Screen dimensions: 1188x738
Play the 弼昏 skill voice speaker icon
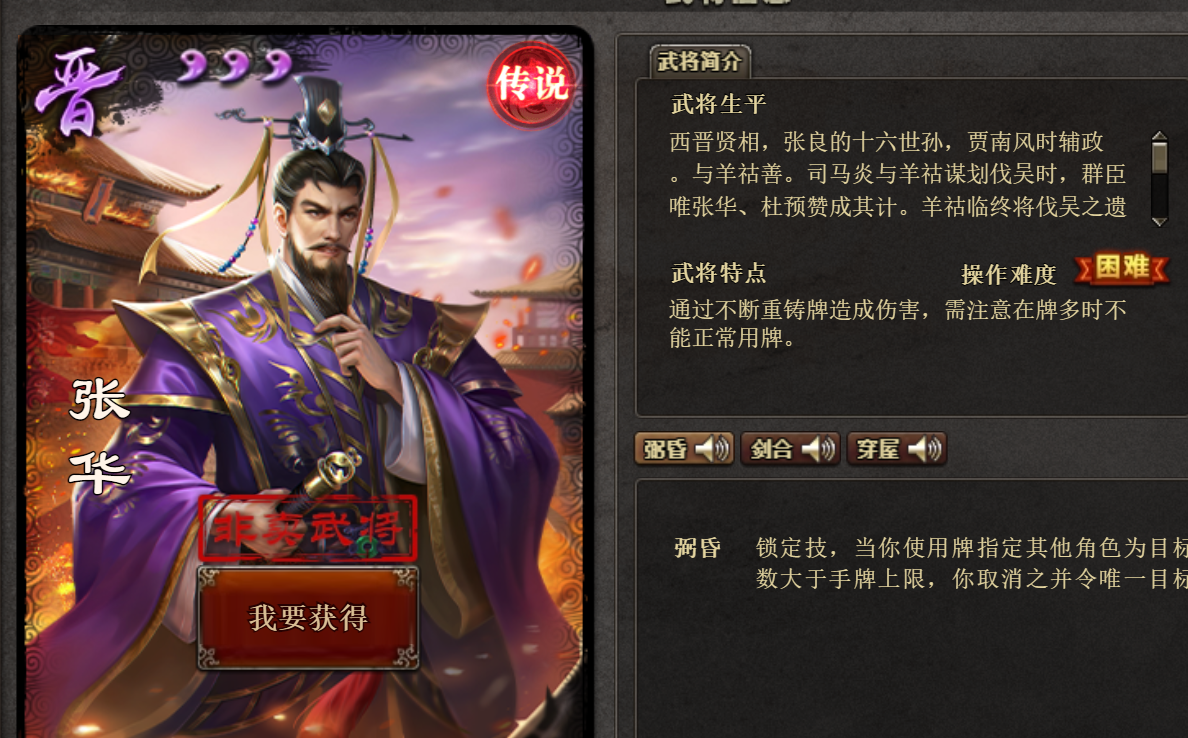click(712, 449)
